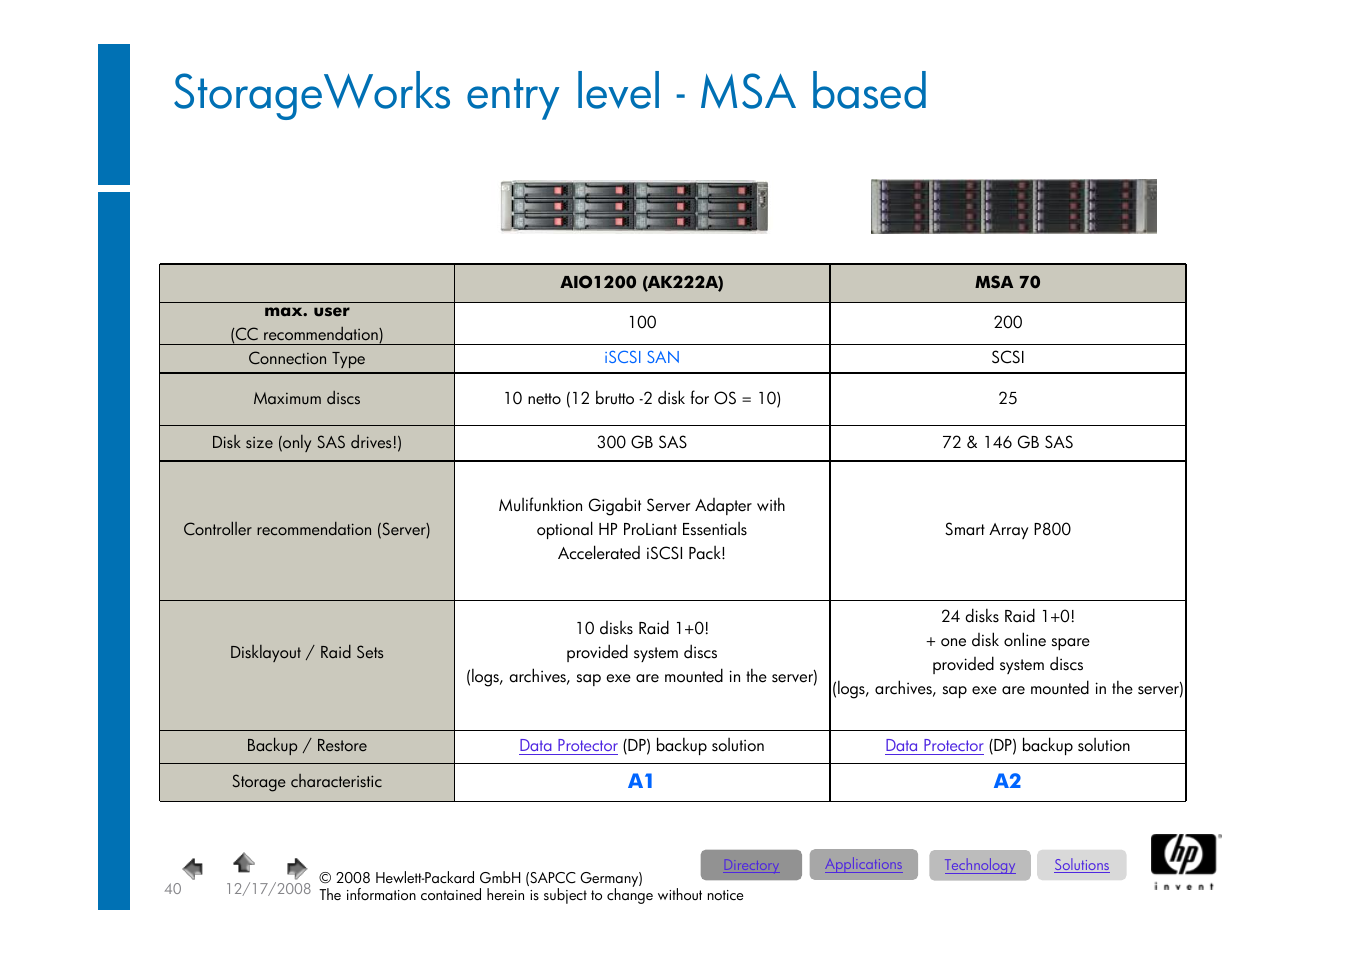Select the Backup / Restore row label
1350x954 pixels.
(x=307, y=745)
